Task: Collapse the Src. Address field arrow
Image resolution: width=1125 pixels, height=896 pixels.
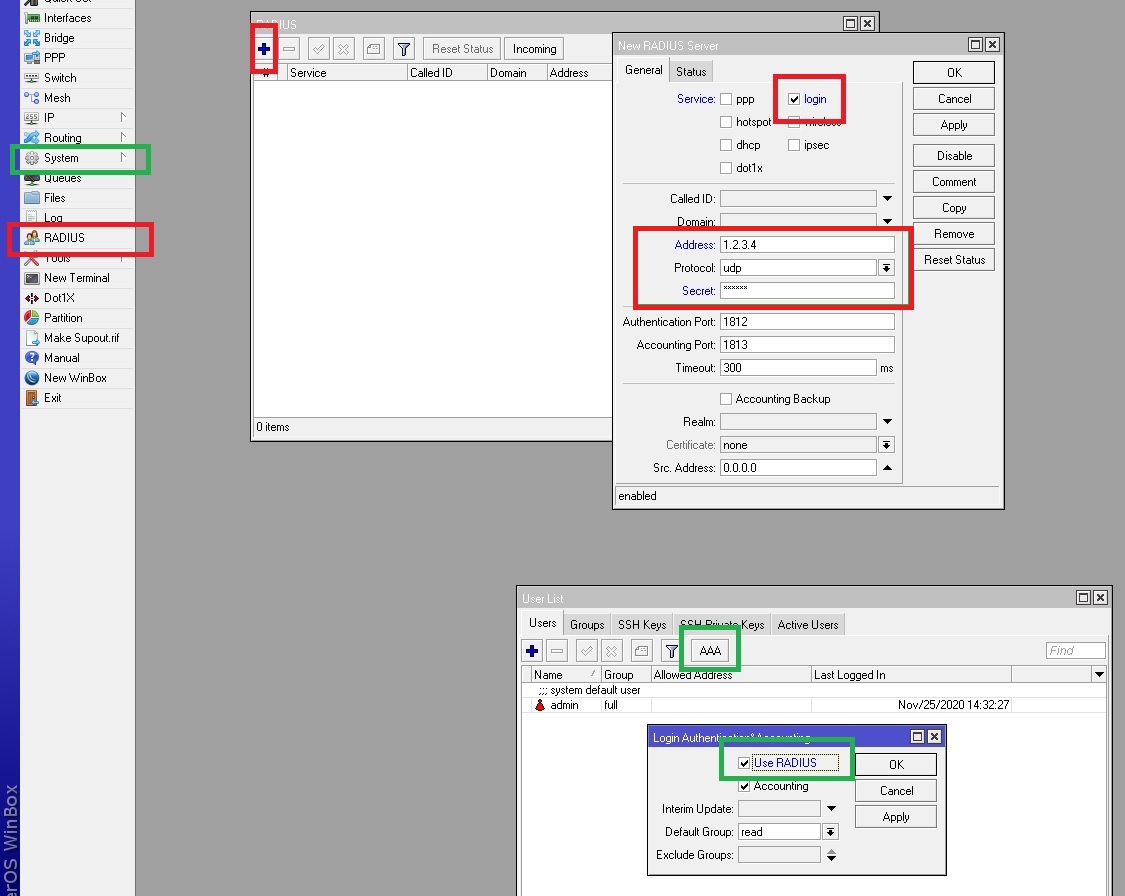Action: [x=888, y=468]
